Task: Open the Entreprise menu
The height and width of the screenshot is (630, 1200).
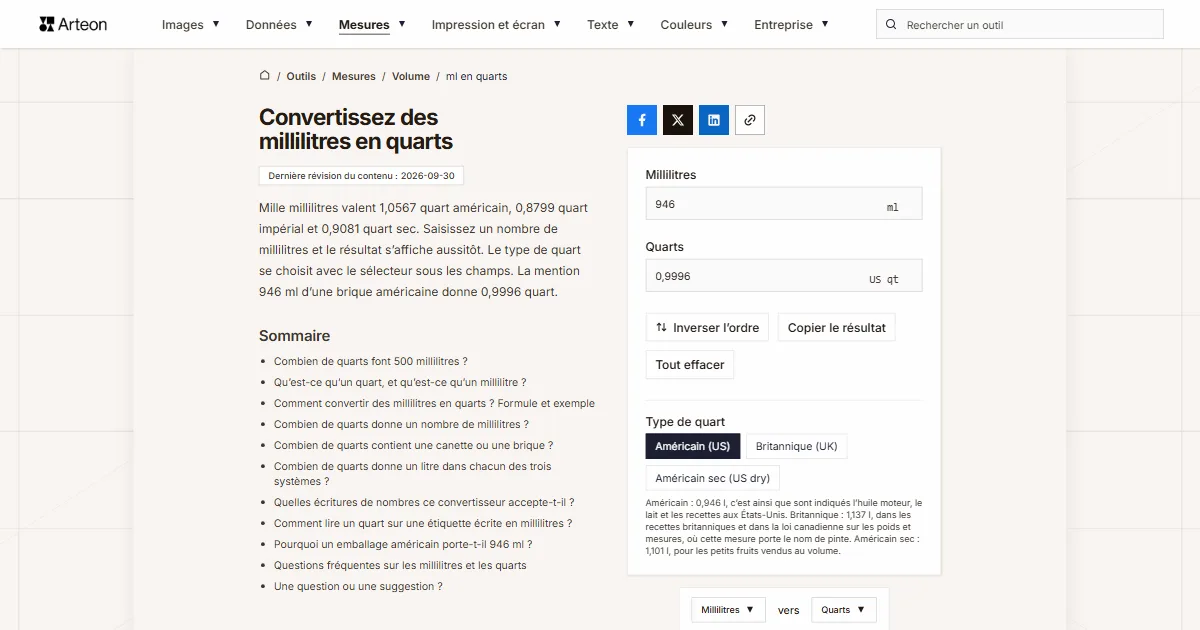Action: pos(791,24)
